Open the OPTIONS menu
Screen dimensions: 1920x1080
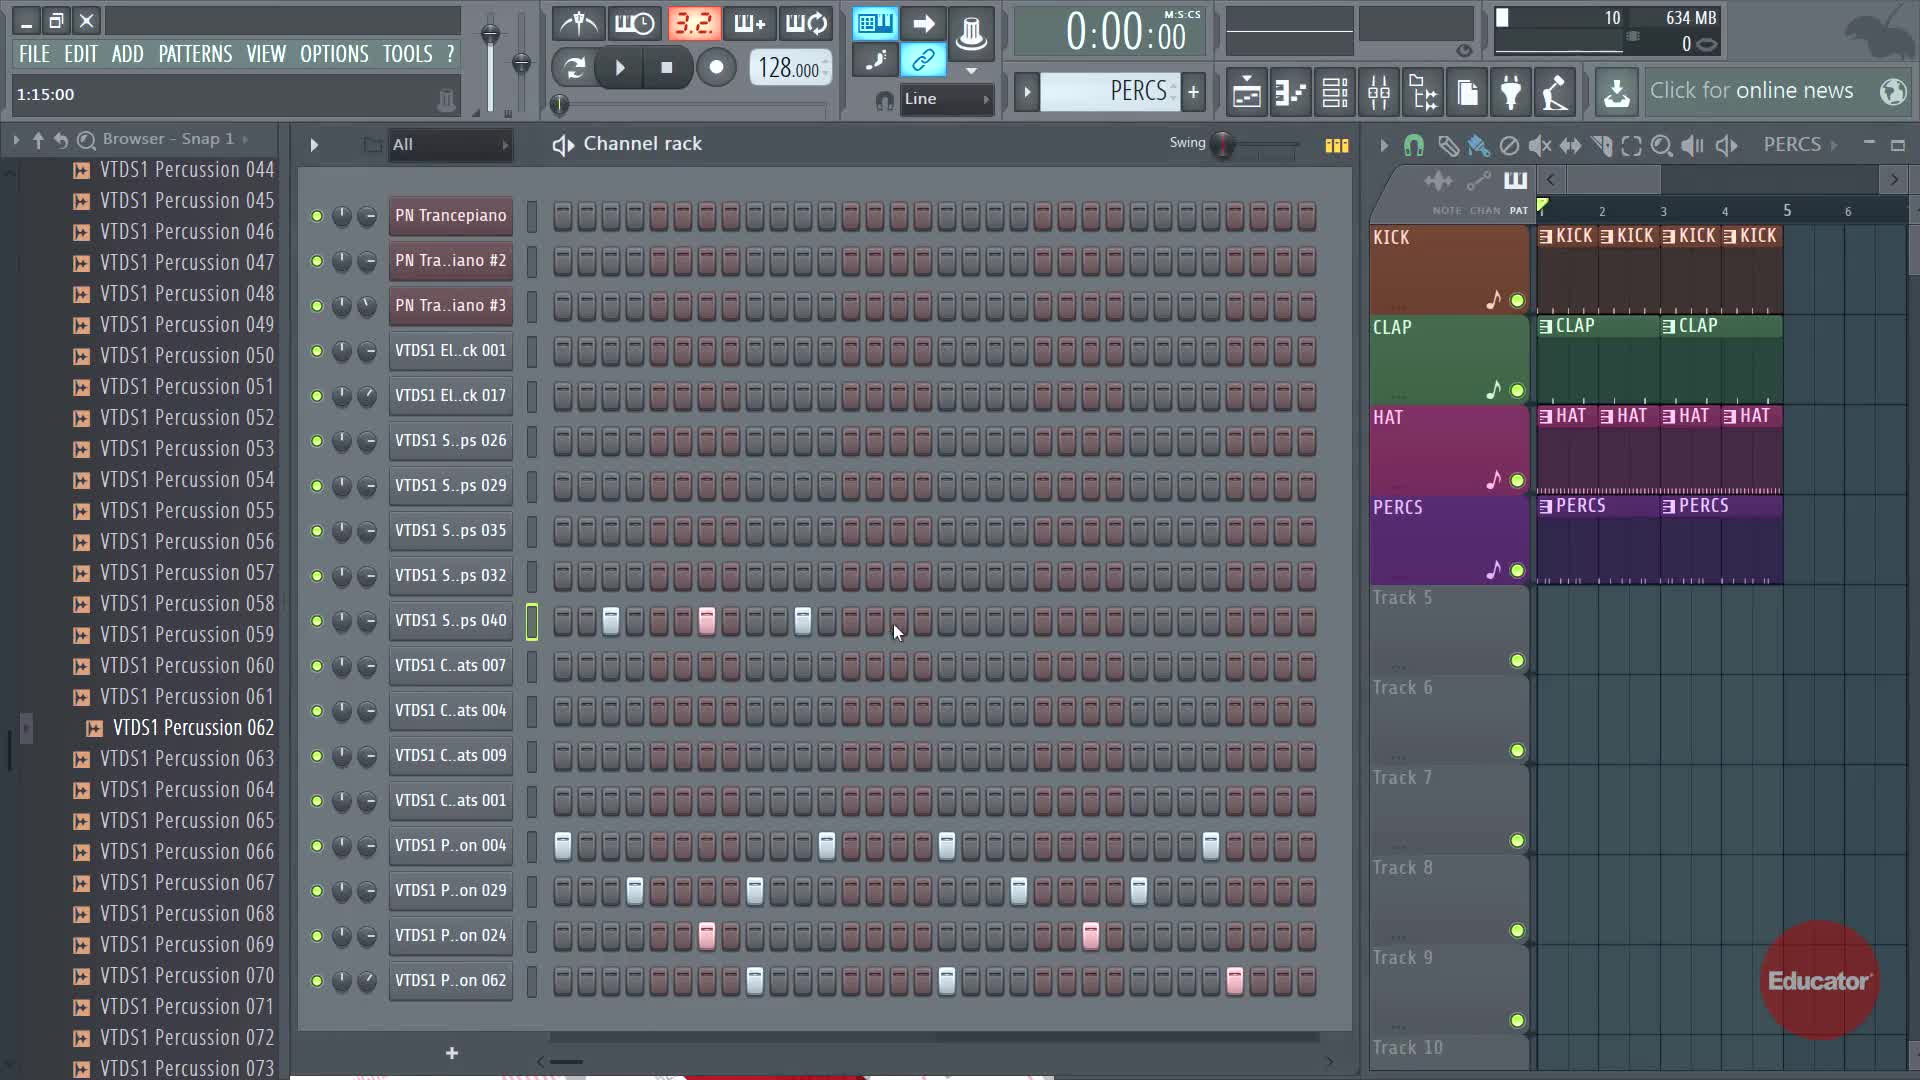pyautogui.click(x=334, y=54)
